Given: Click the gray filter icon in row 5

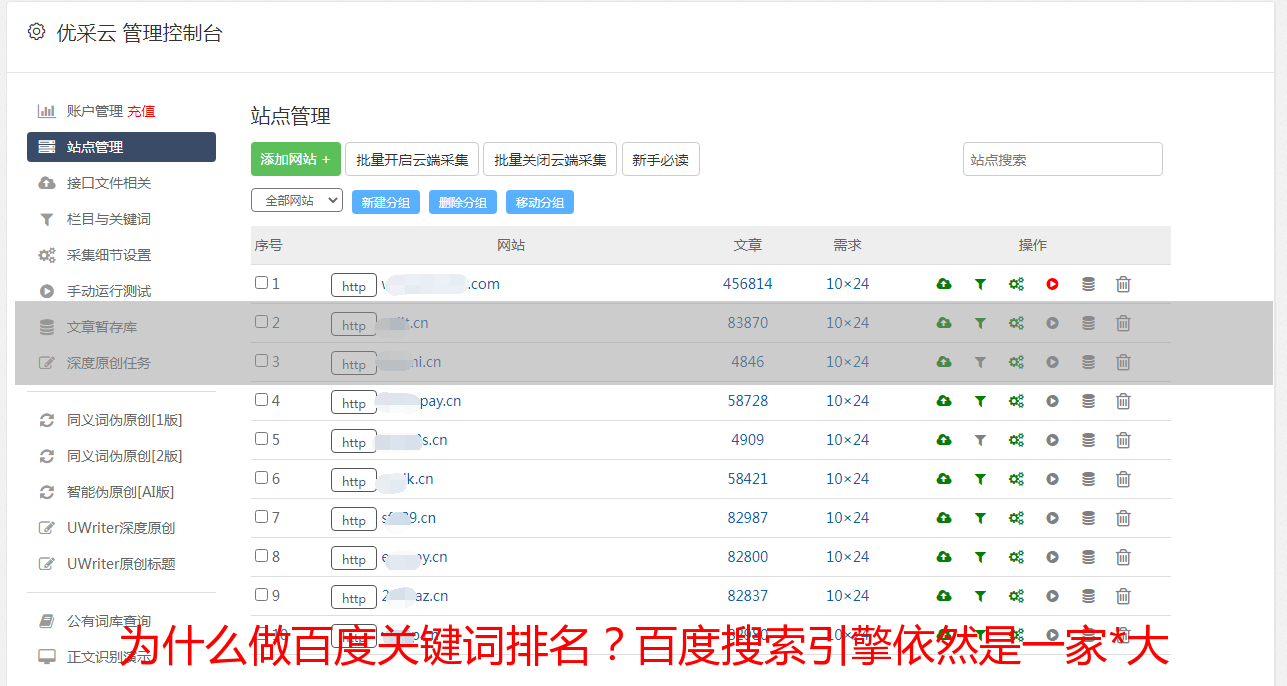Looking at the screenshot, I should click(x=980, y=440).
